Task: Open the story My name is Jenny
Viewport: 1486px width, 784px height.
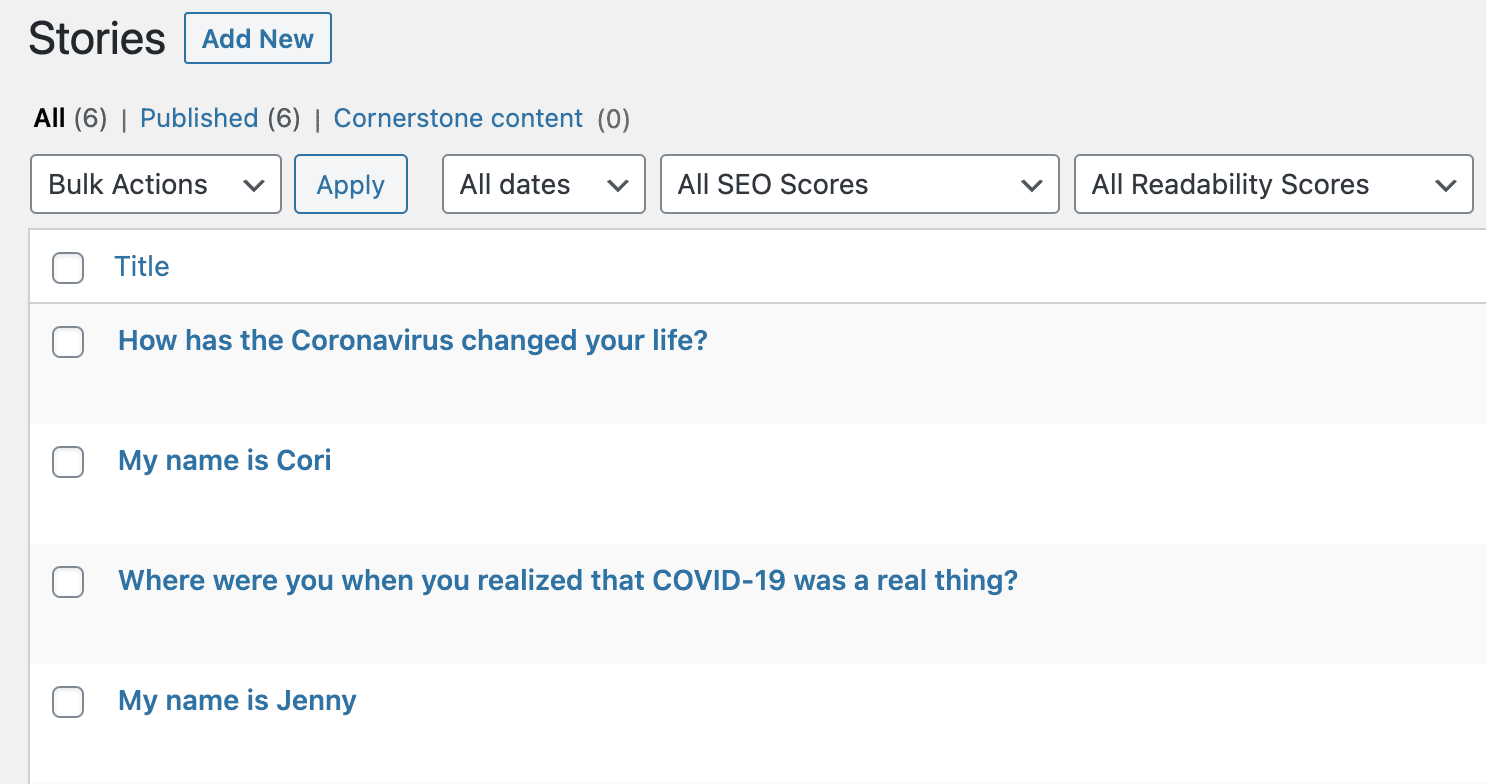Action: 236,701
